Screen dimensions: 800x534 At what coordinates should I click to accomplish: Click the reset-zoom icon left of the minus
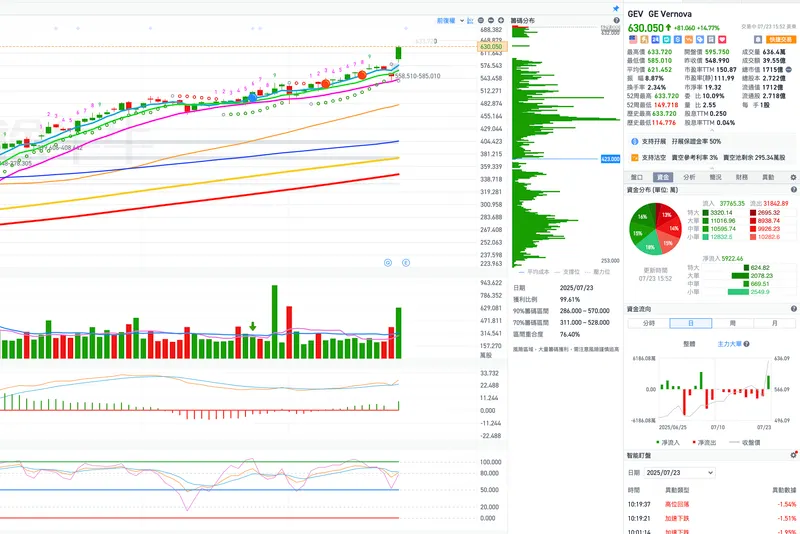(x=481, y=20)
